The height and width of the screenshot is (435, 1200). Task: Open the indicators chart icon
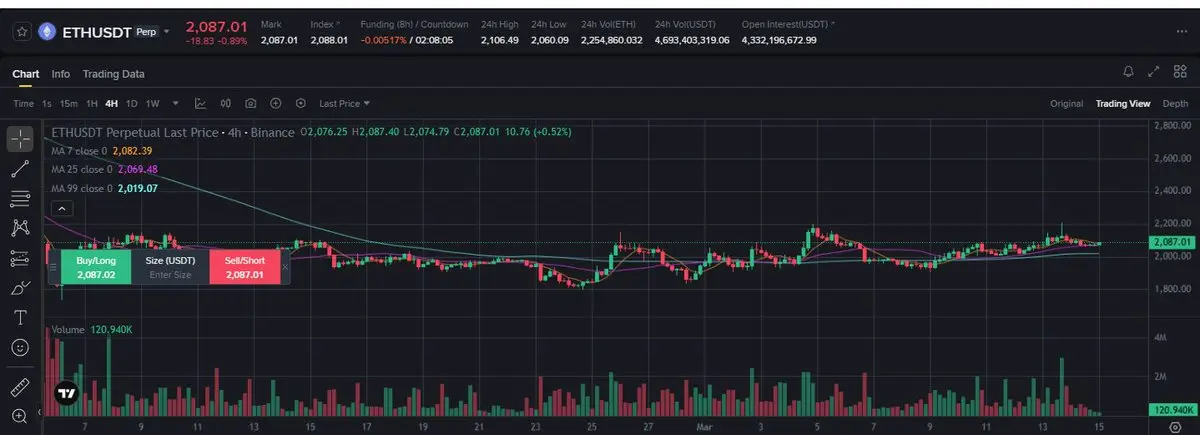point(201,103)
